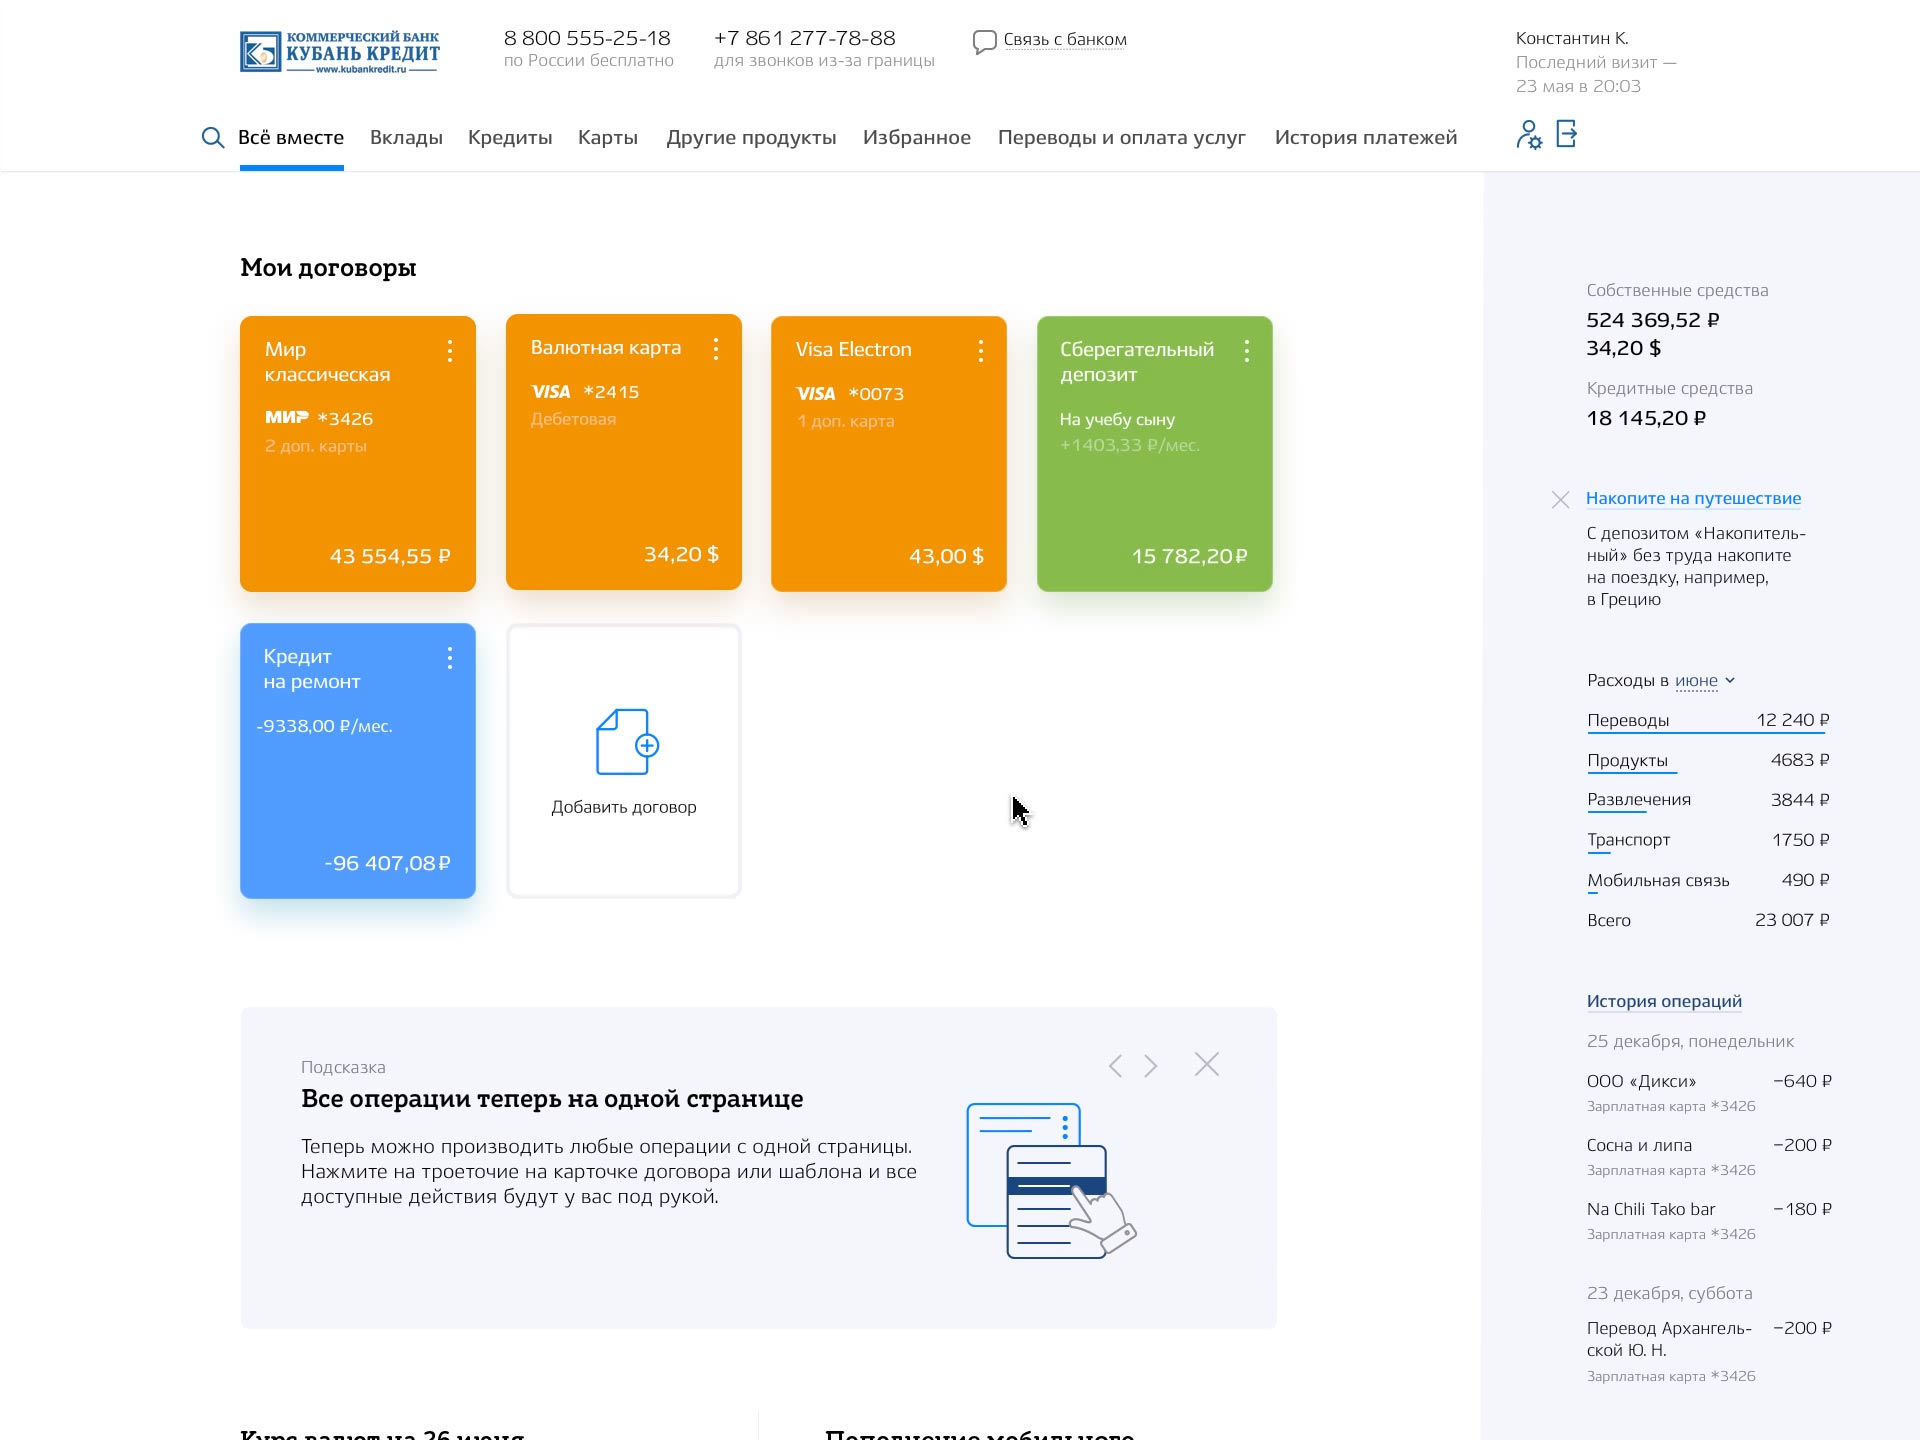Open the История операций link

click(x=1664, y=1001)
